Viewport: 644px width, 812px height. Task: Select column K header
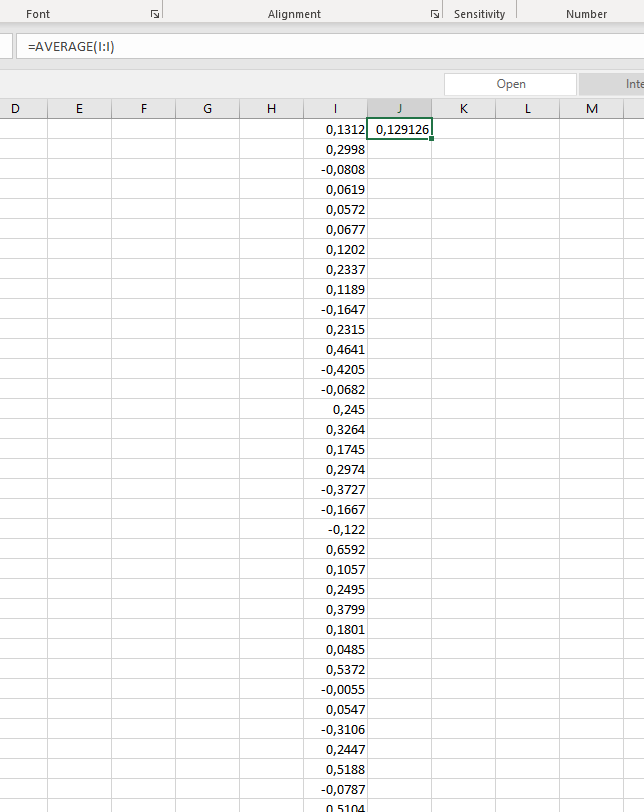point(463,109)
